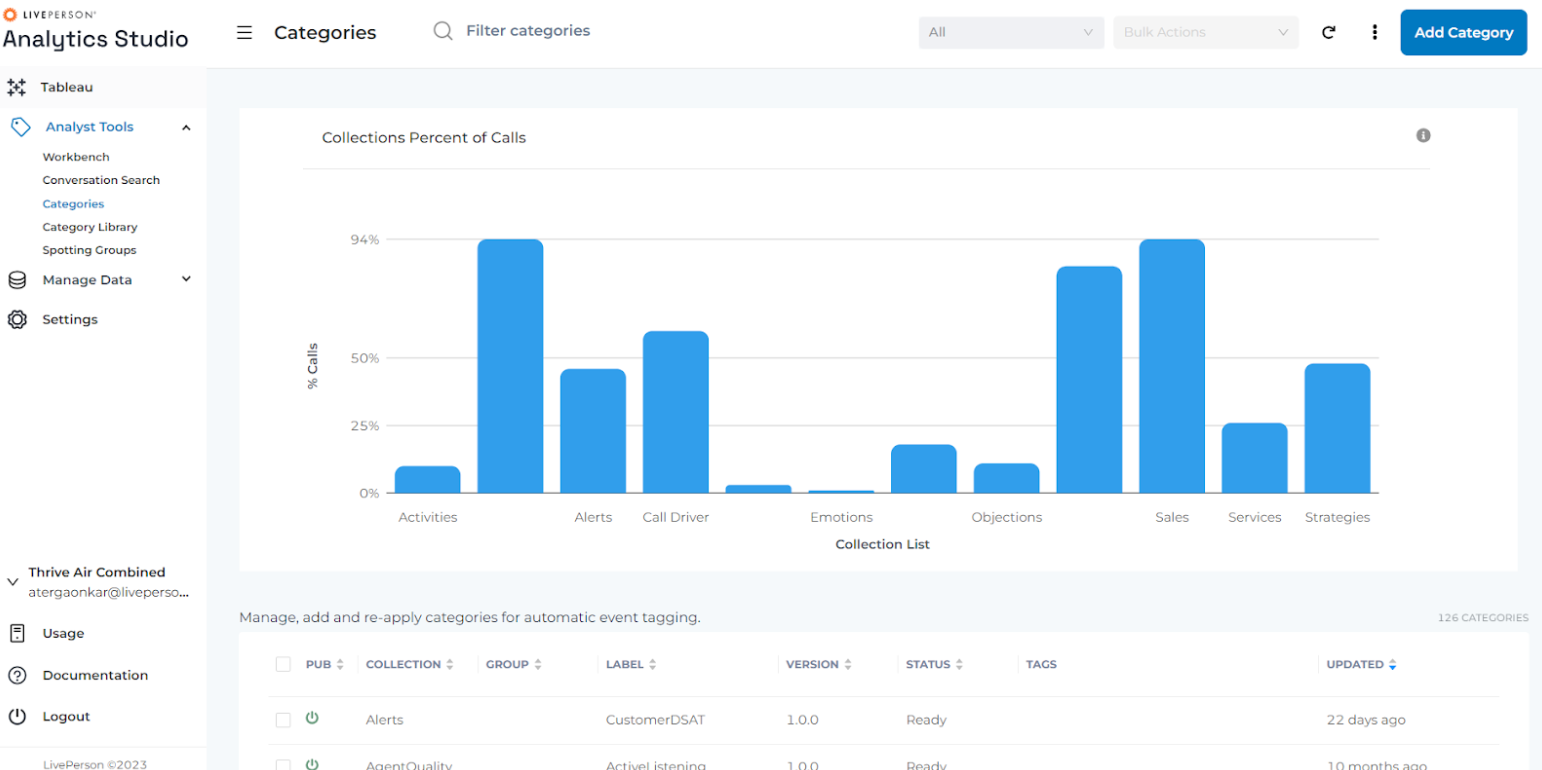Viewport: 1542px width, 770px height.
Task: Click the Logout power icon
Action: pos(17,716)
